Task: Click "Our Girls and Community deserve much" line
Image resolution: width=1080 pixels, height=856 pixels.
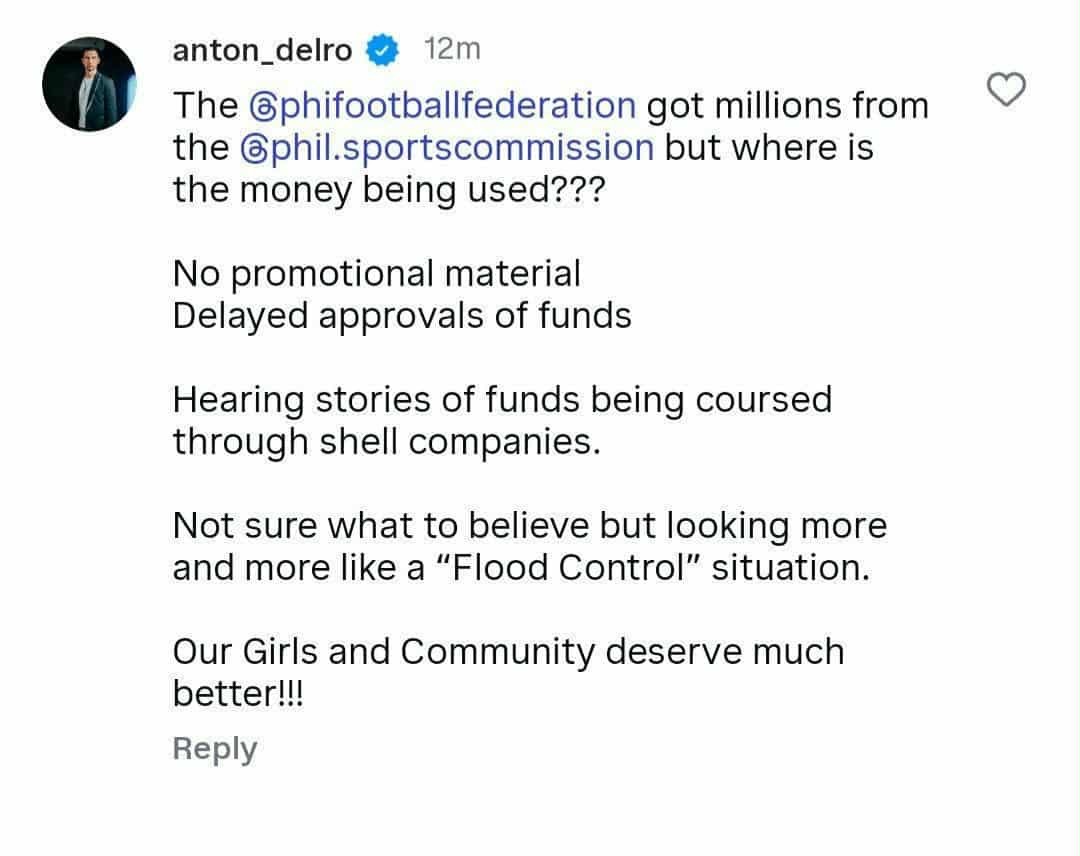Action: (508, 652)
